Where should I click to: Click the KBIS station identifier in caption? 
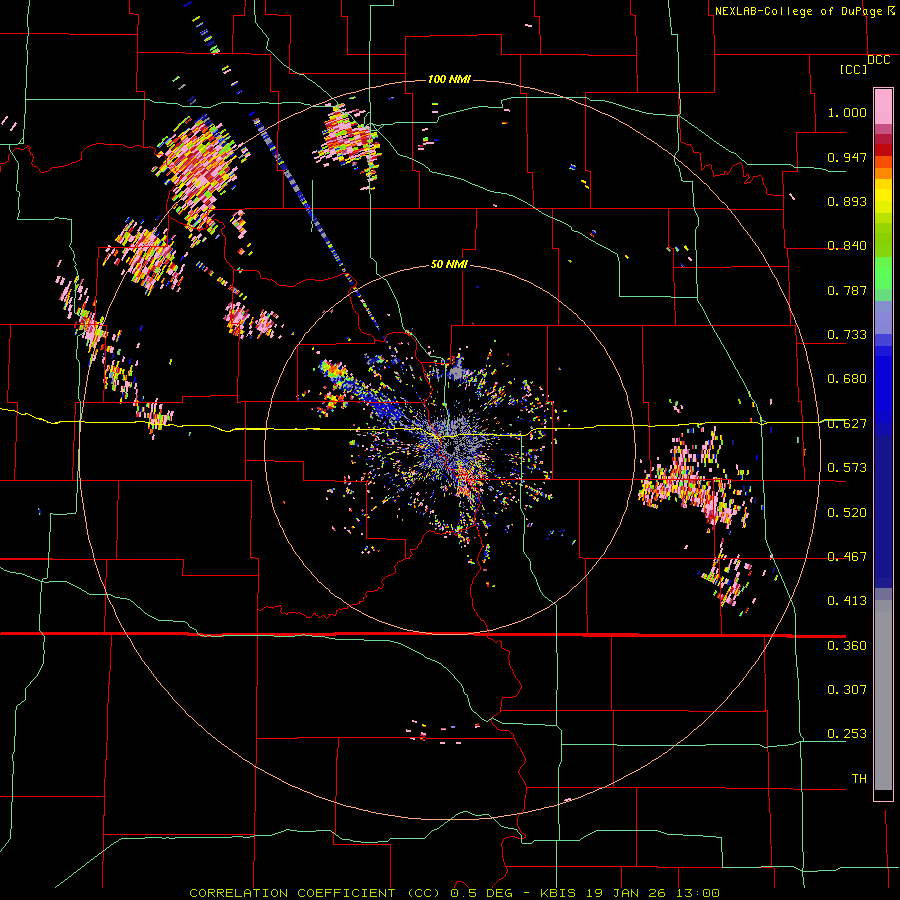click(560, 893)
